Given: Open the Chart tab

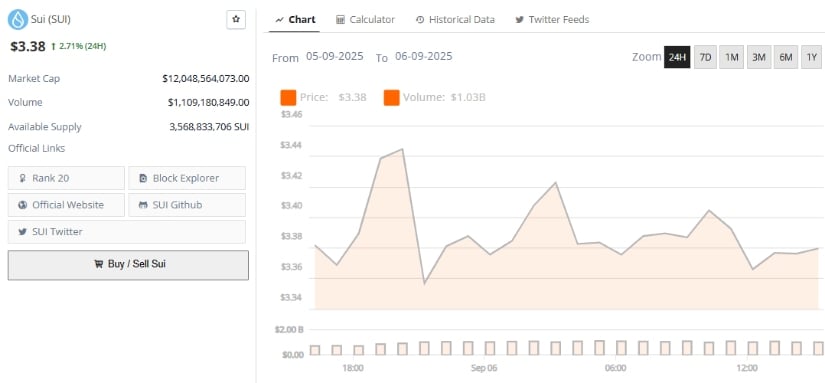Looking at the screenshot, I should [296, 19].
